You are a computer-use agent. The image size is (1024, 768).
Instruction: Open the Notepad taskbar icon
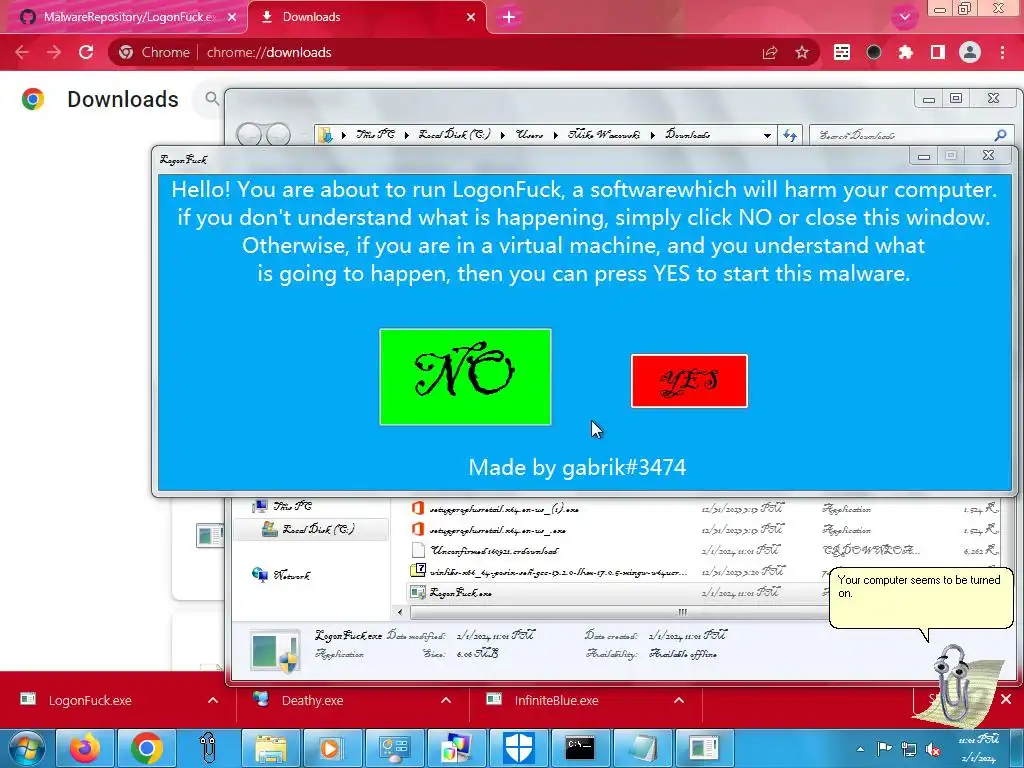pos(641,748)
